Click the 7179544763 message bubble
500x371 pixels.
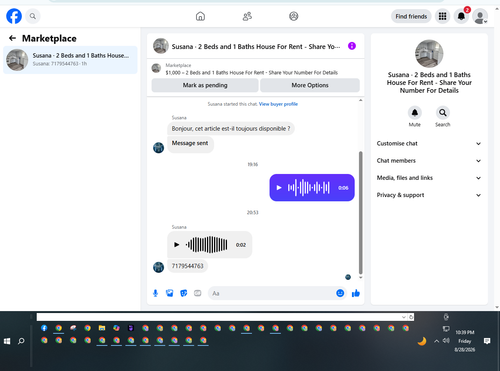[x=187, y=266]
